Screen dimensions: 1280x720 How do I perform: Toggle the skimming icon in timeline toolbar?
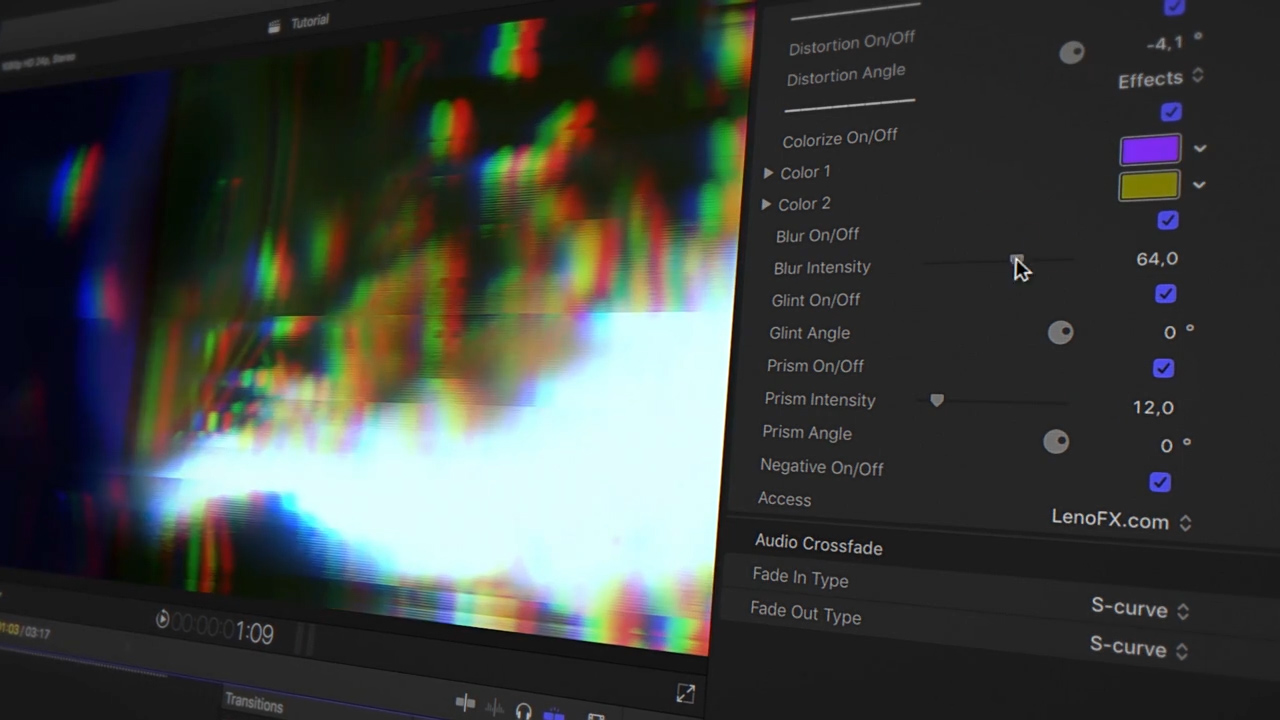coord(465,703)
